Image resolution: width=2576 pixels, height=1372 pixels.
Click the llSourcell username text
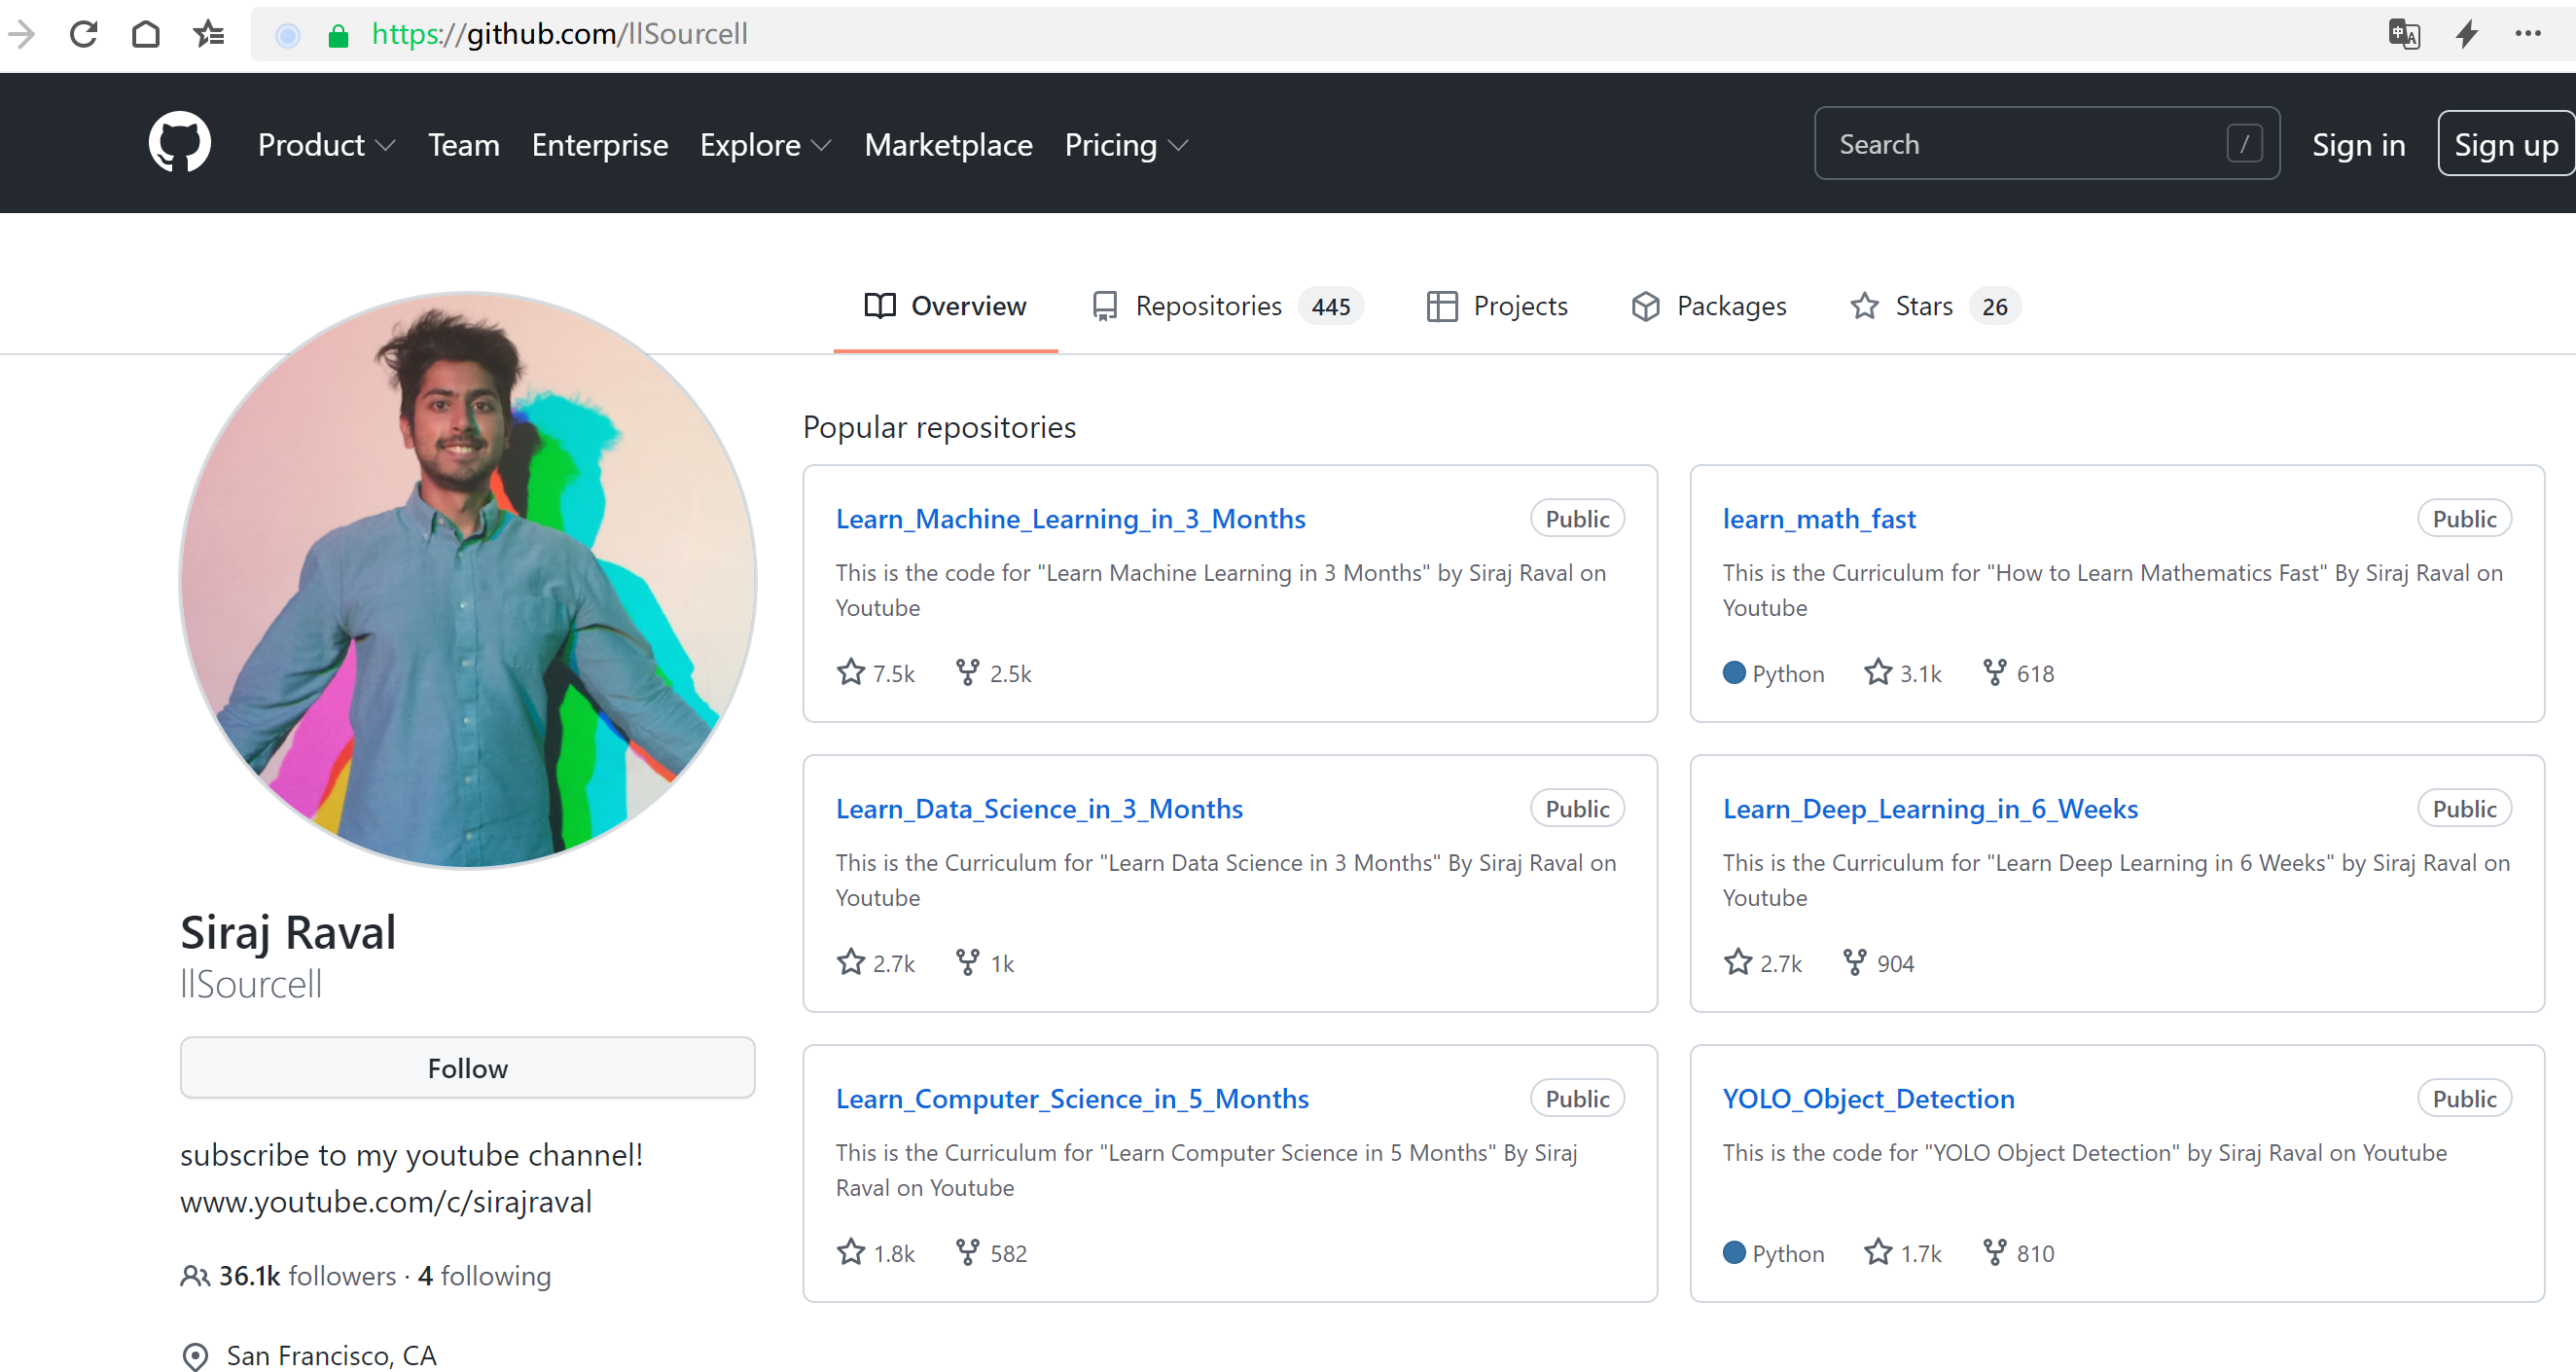(x=251, y=984)
